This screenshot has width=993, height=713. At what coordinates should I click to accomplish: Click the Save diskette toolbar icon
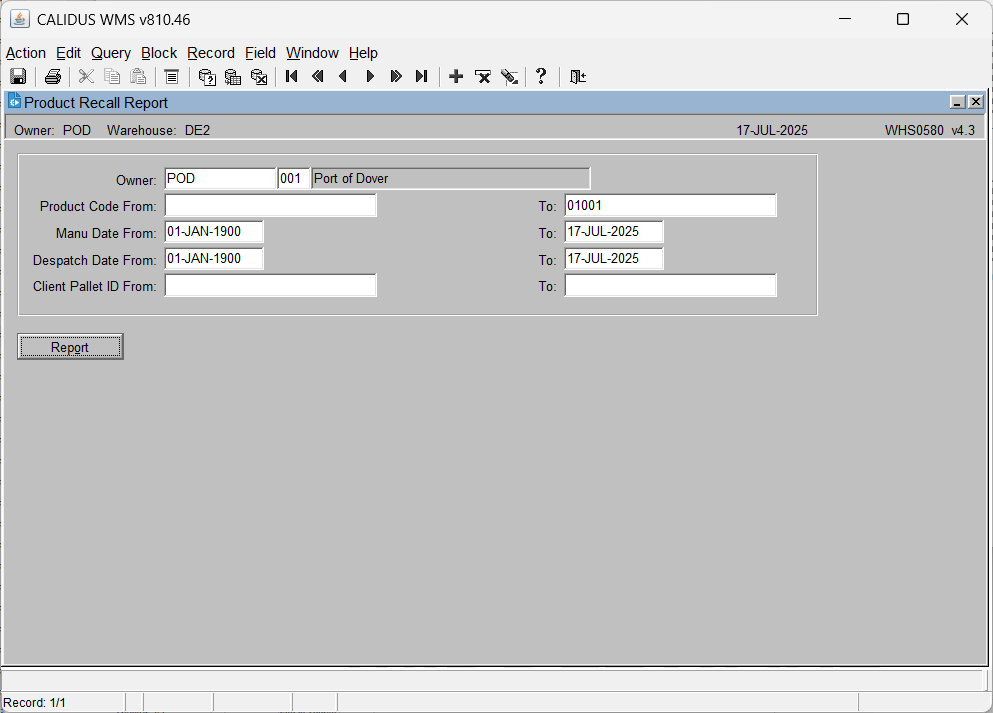[18, 77]
